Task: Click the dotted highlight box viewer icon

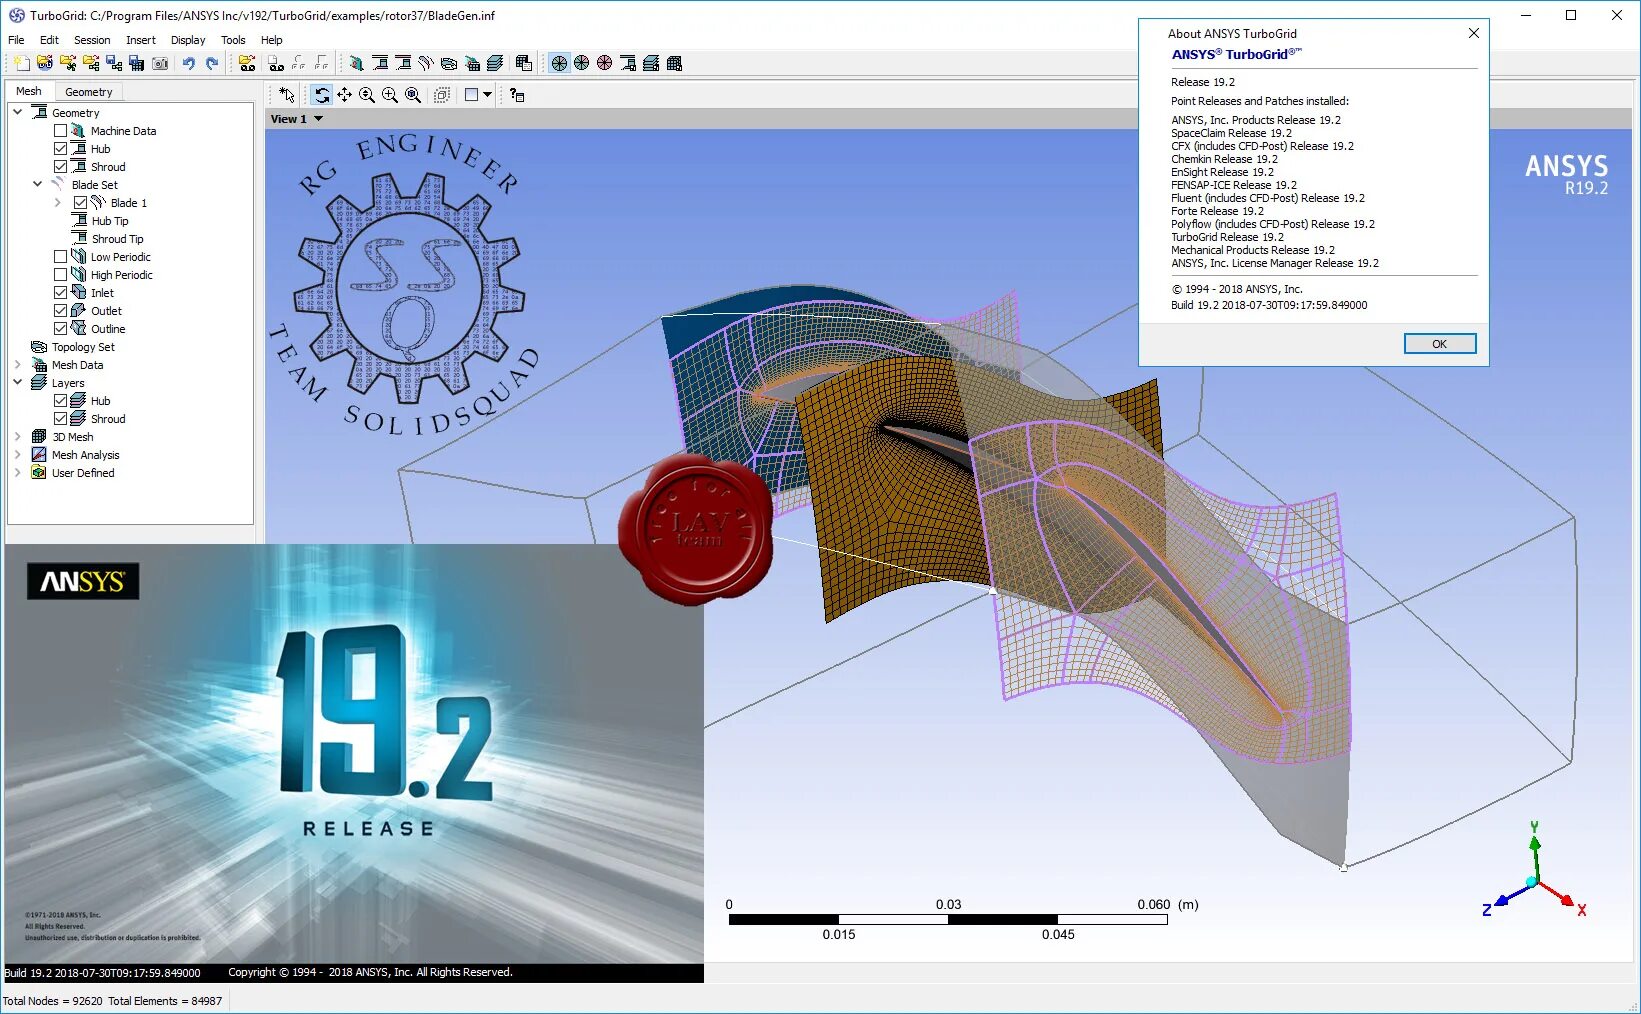Action: [x=442, y=95]
